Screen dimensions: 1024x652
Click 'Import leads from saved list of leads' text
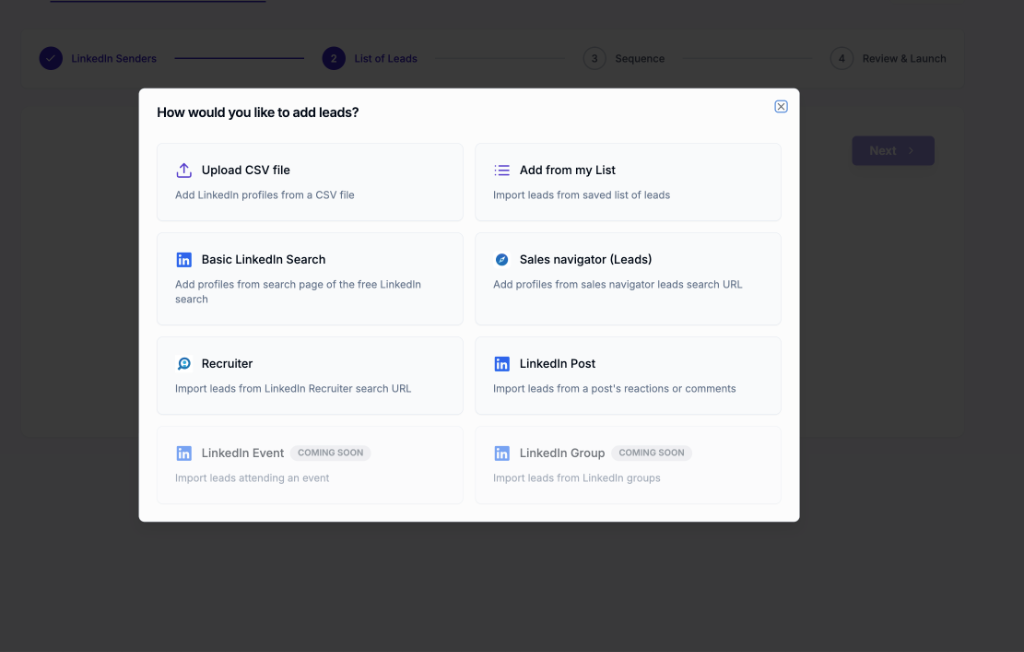(581, 195)
